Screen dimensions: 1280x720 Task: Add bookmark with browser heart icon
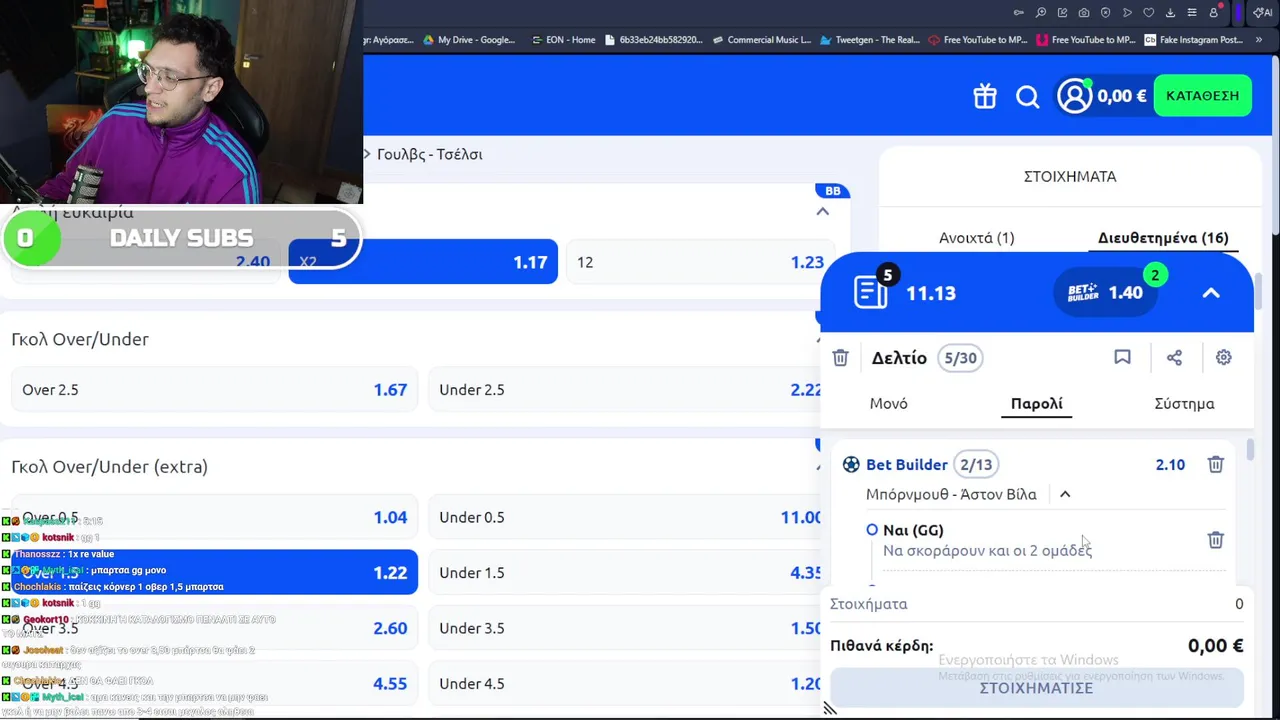[1149, 13]
